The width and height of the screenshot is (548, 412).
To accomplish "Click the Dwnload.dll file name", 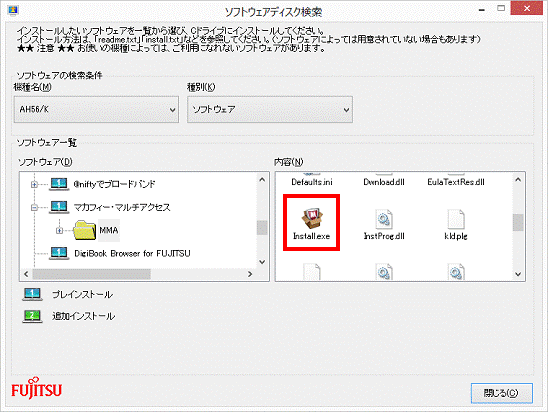I will (x=384, y=182).
